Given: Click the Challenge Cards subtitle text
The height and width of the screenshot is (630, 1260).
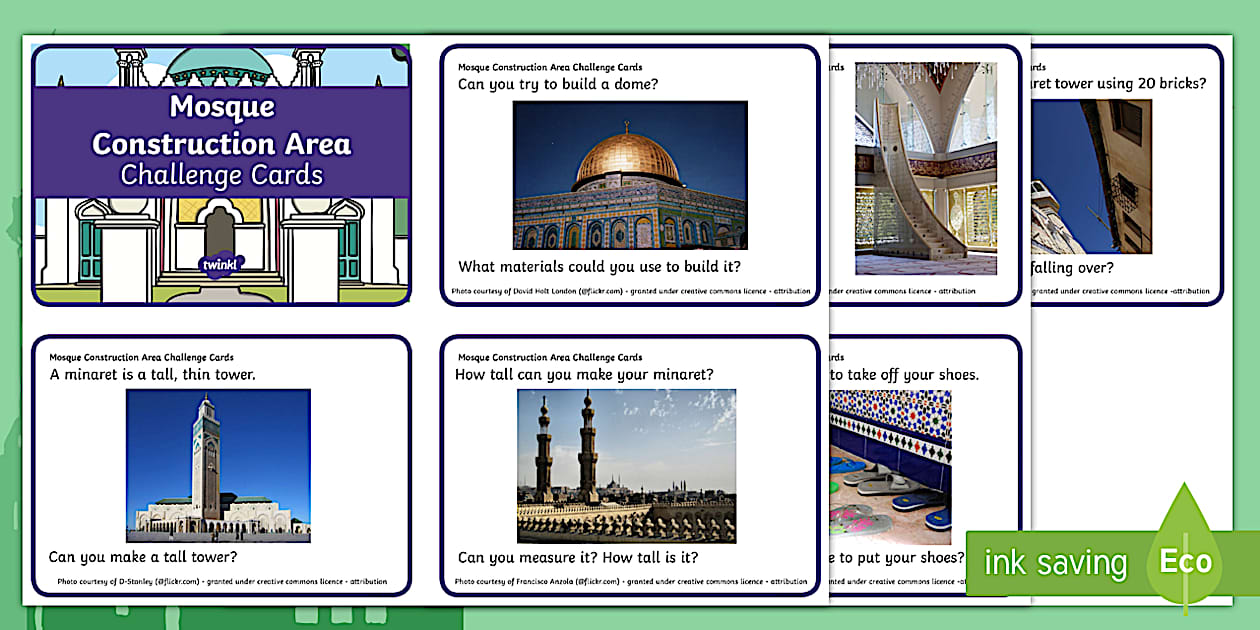Looking at the screenshot, I should [222, 175].
